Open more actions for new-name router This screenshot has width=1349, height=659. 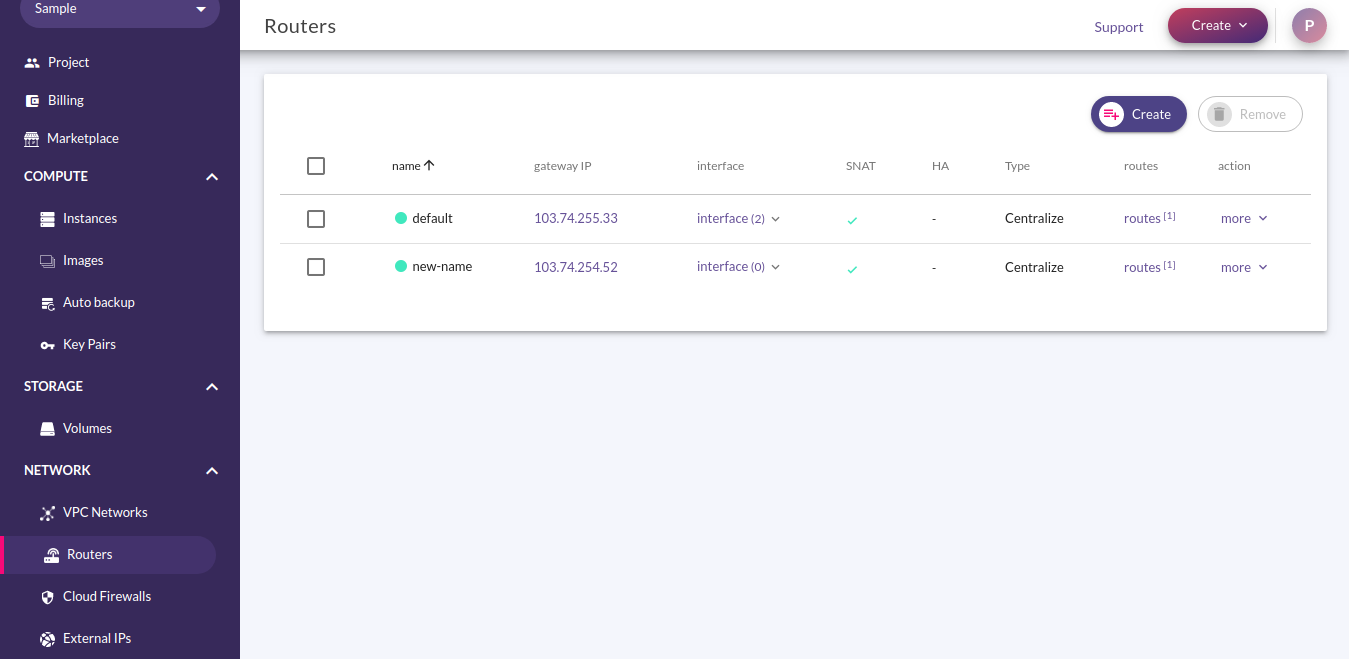tap(1244, 267)
